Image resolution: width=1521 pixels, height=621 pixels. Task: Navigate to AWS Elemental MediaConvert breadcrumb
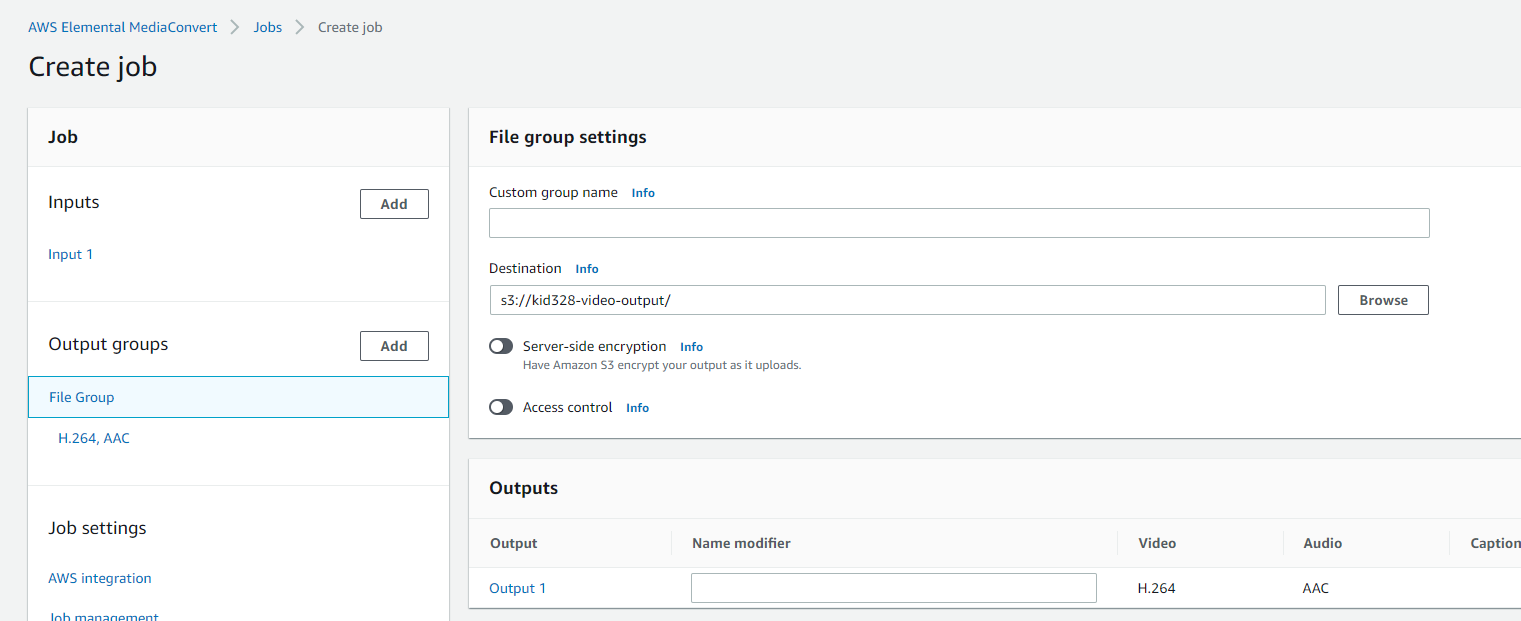(x=122, y=27)
